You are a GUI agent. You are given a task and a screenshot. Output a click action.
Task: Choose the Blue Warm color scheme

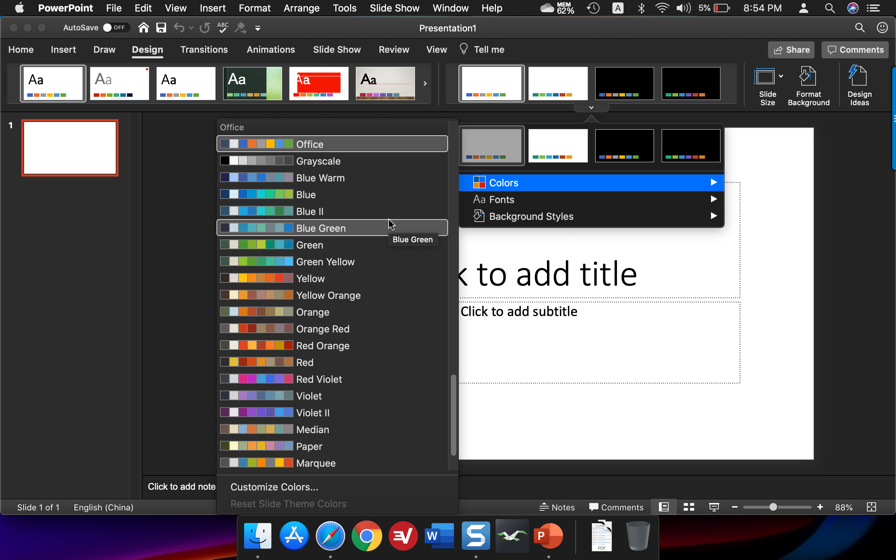(x=332, y=178)
